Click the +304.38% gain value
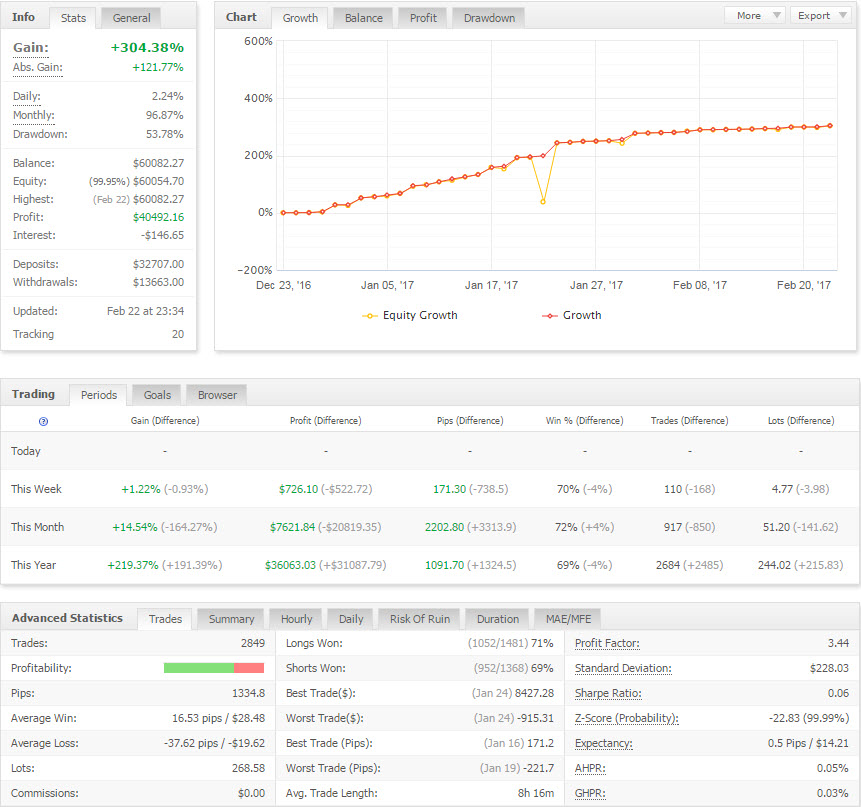This screenshot has height=807, width=861. 147,48
